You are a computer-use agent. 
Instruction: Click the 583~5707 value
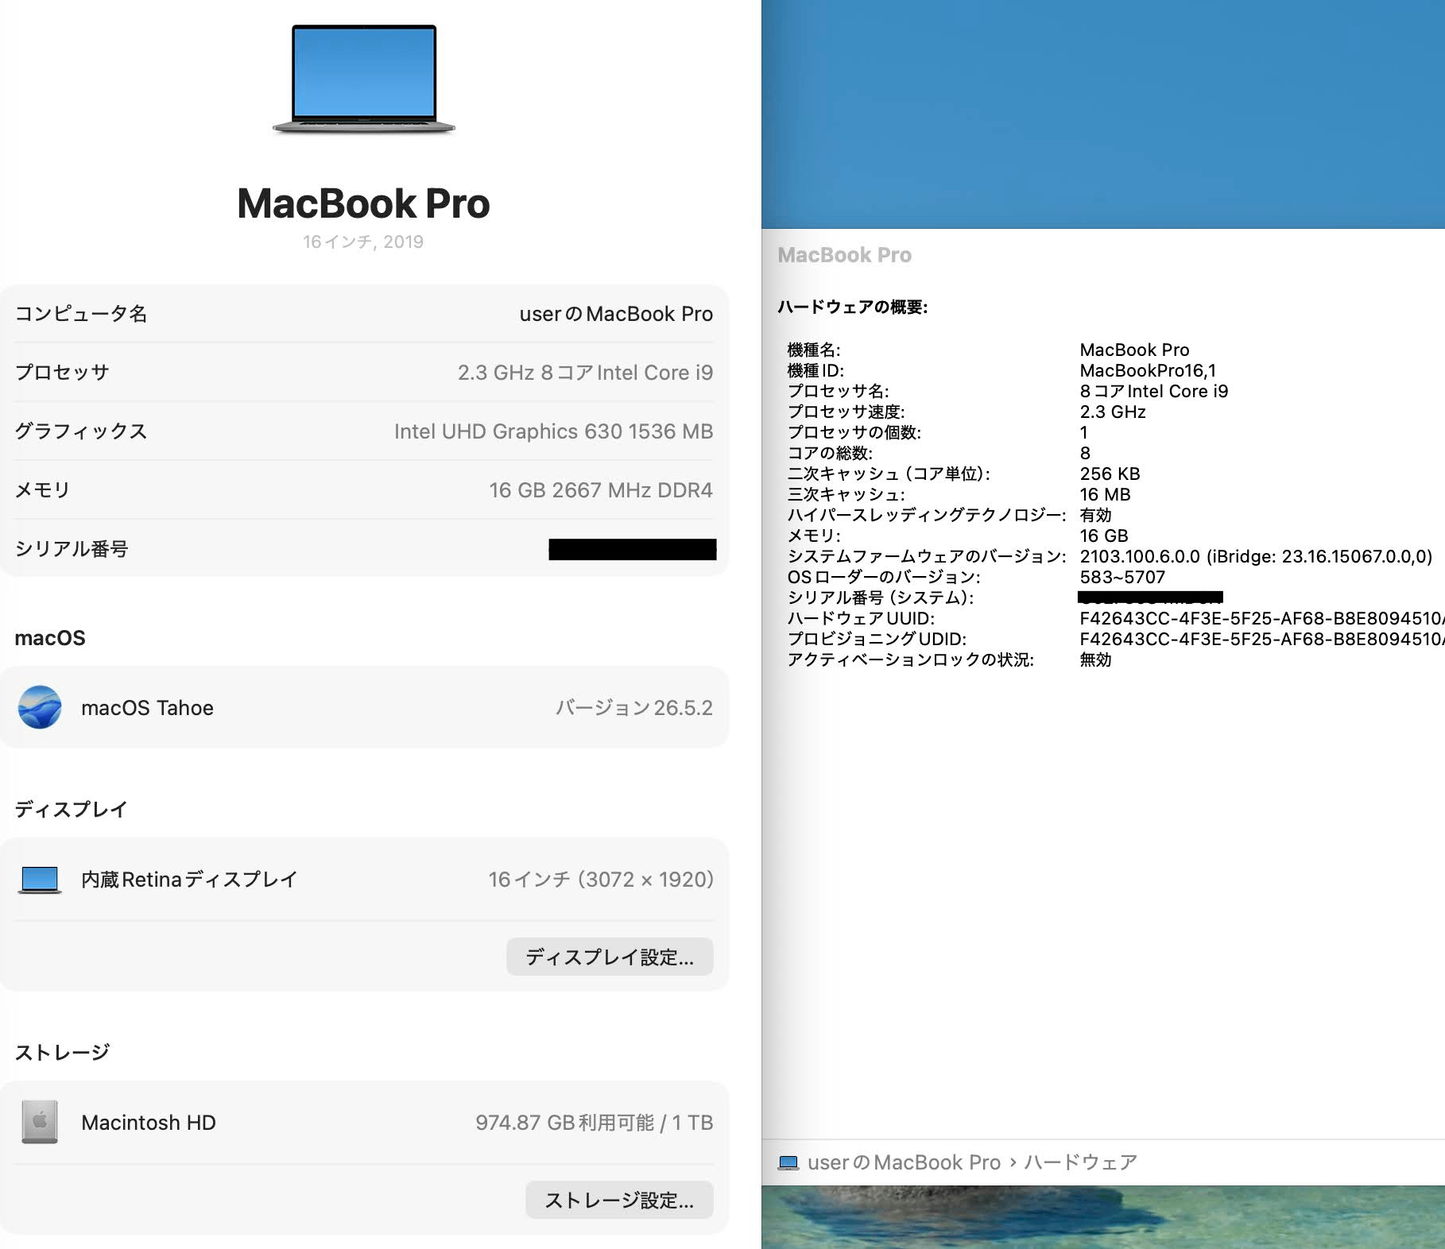(x=1122, y=577)
